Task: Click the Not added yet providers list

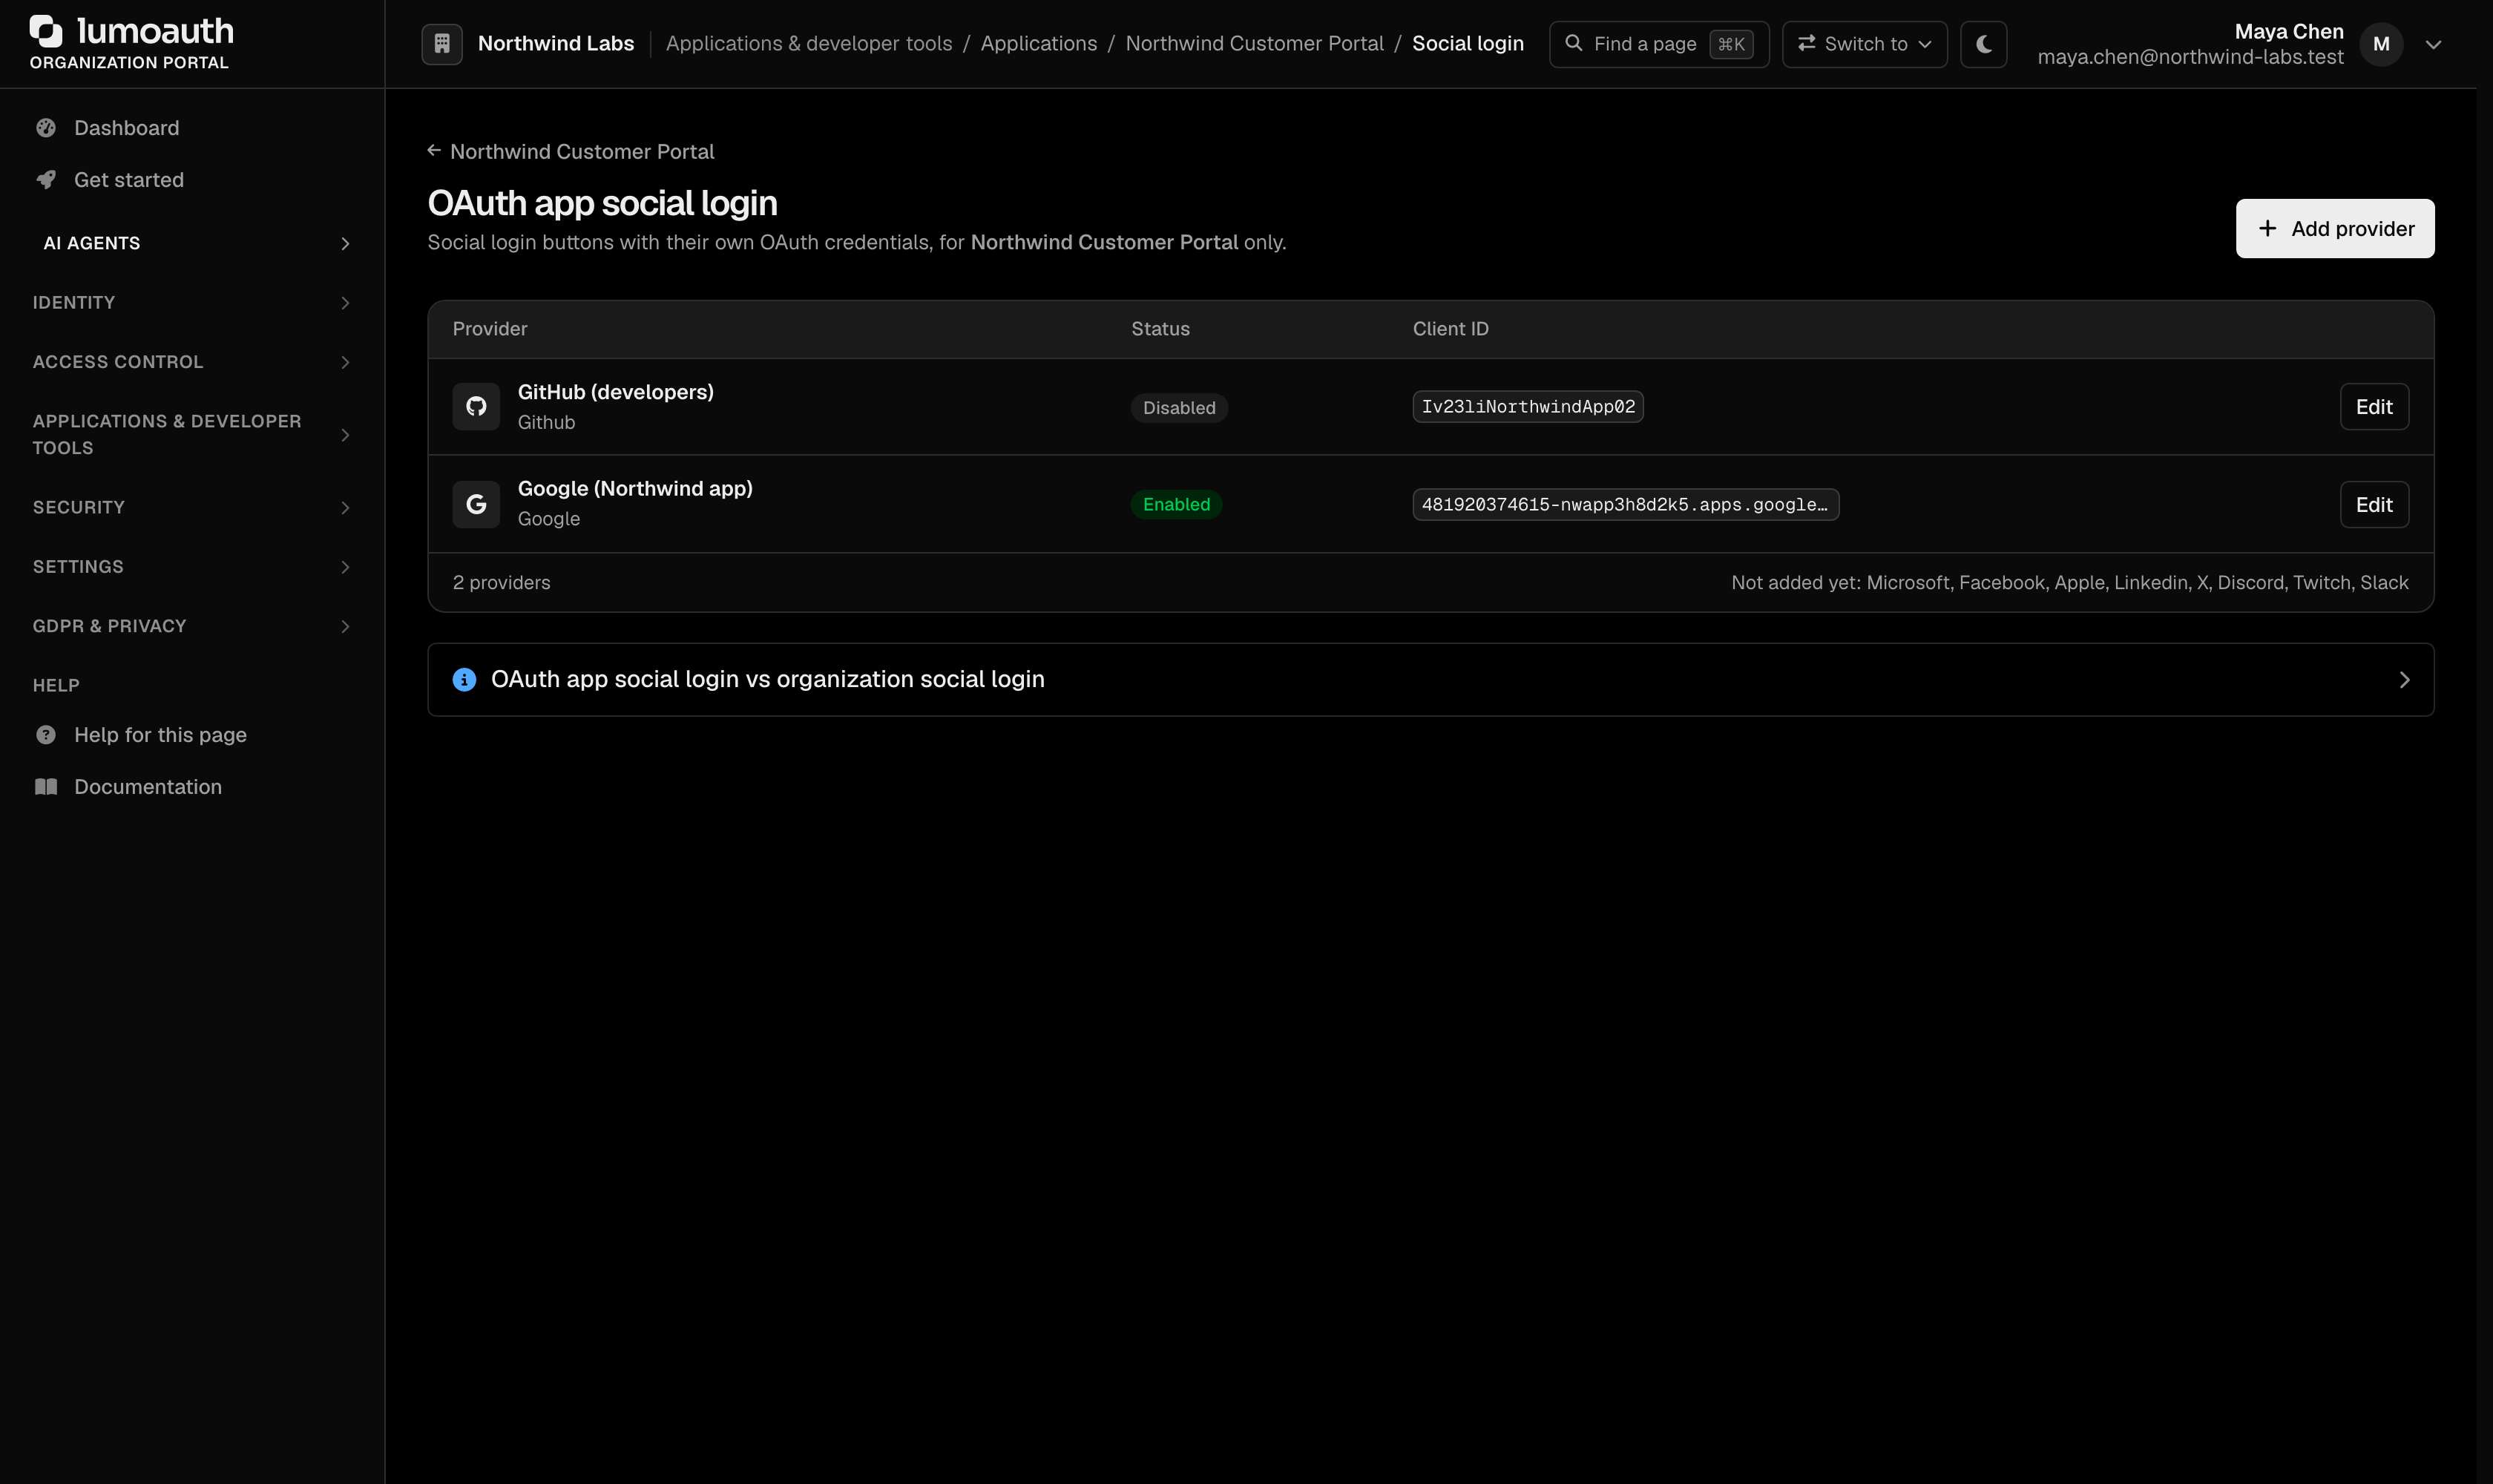Action: click(2070, 583)
